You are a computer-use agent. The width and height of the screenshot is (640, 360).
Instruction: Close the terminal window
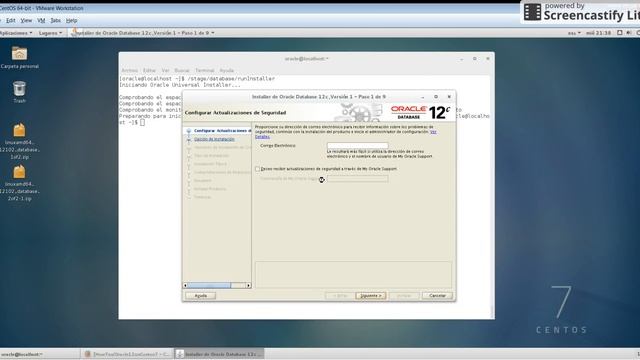click(488, 59)
